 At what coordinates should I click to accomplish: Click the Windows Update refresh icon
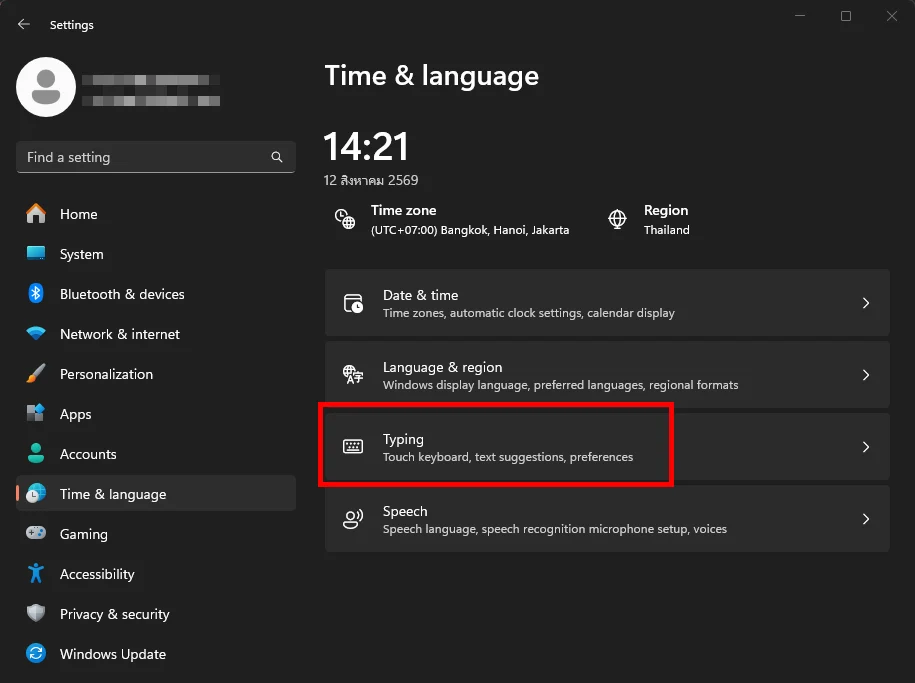[36, 653]
